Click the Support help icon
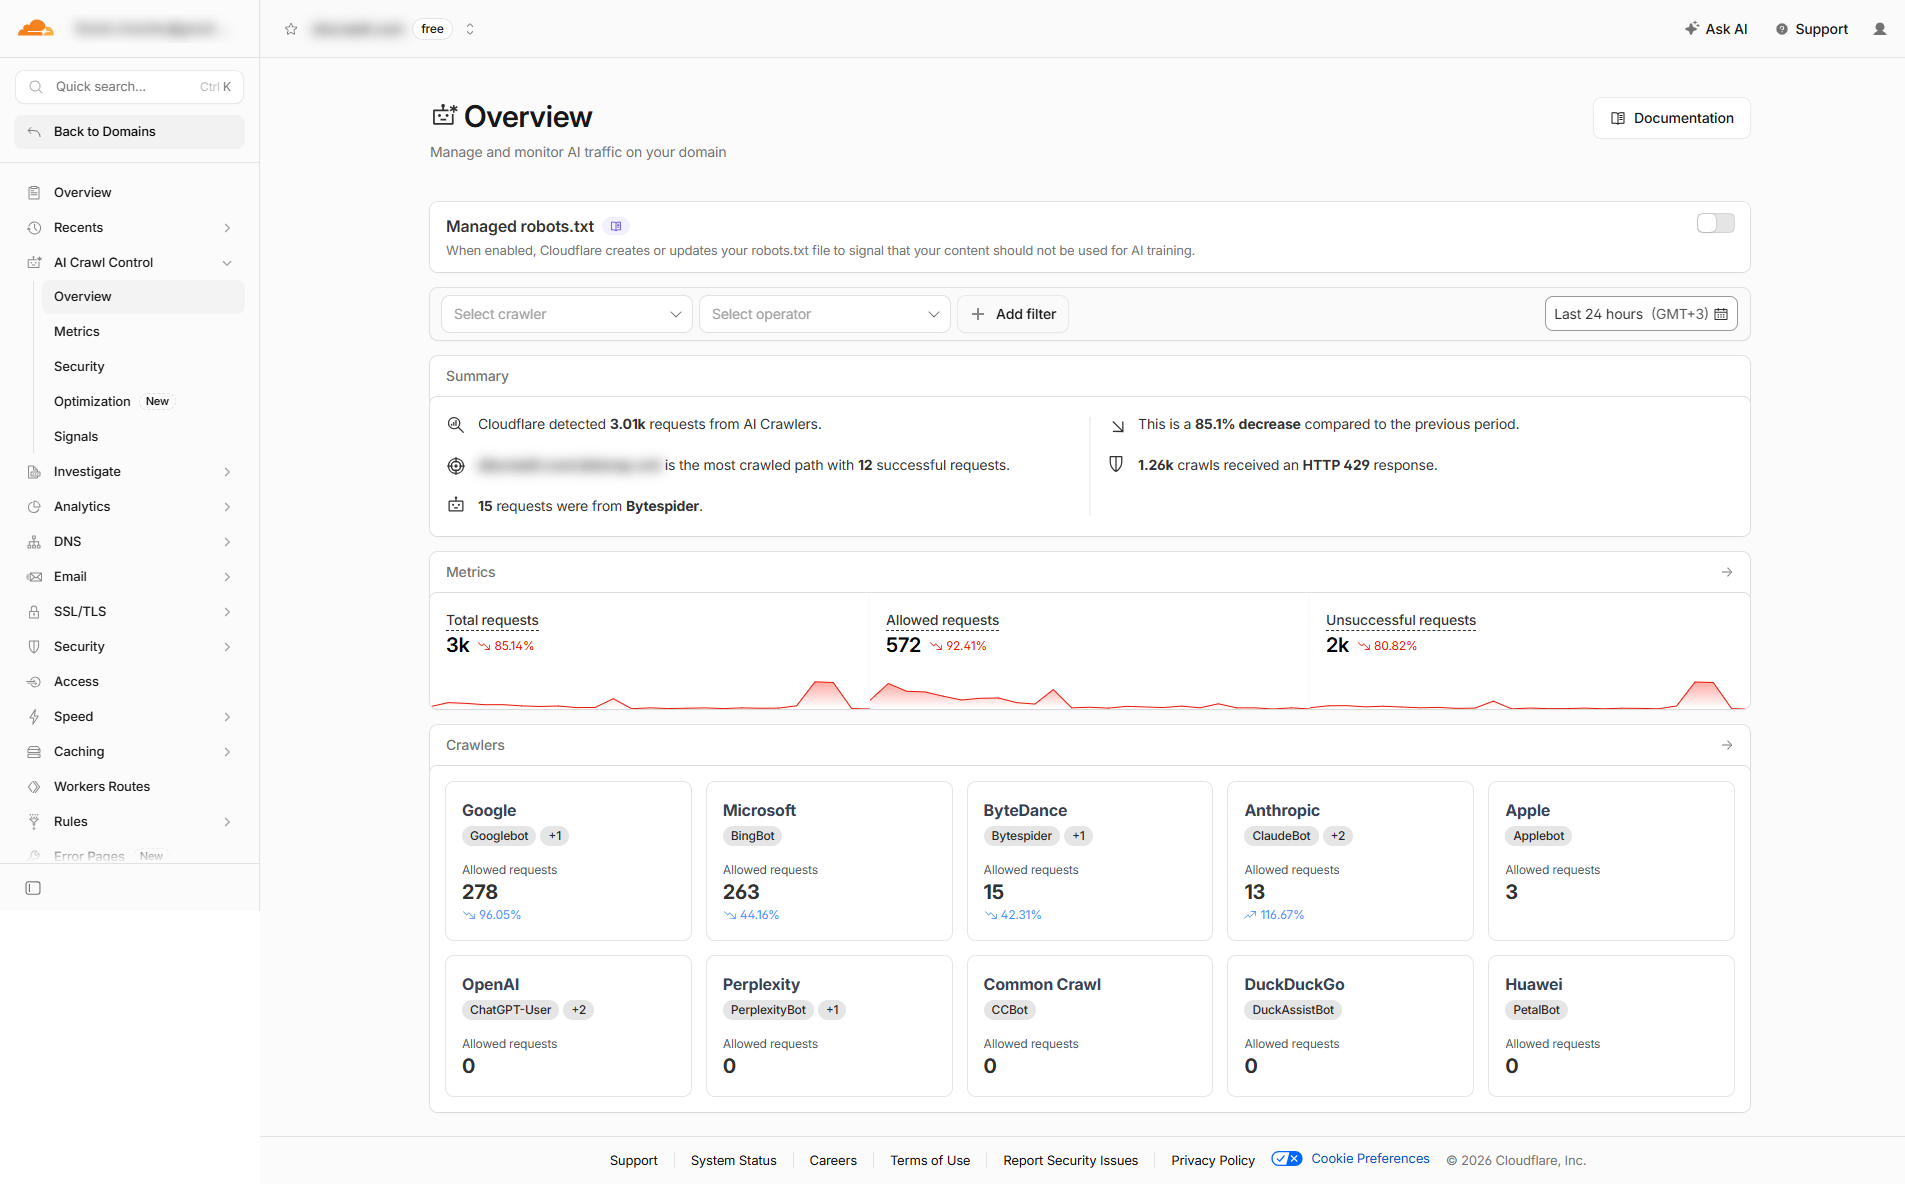 (x=1782, y=29)
